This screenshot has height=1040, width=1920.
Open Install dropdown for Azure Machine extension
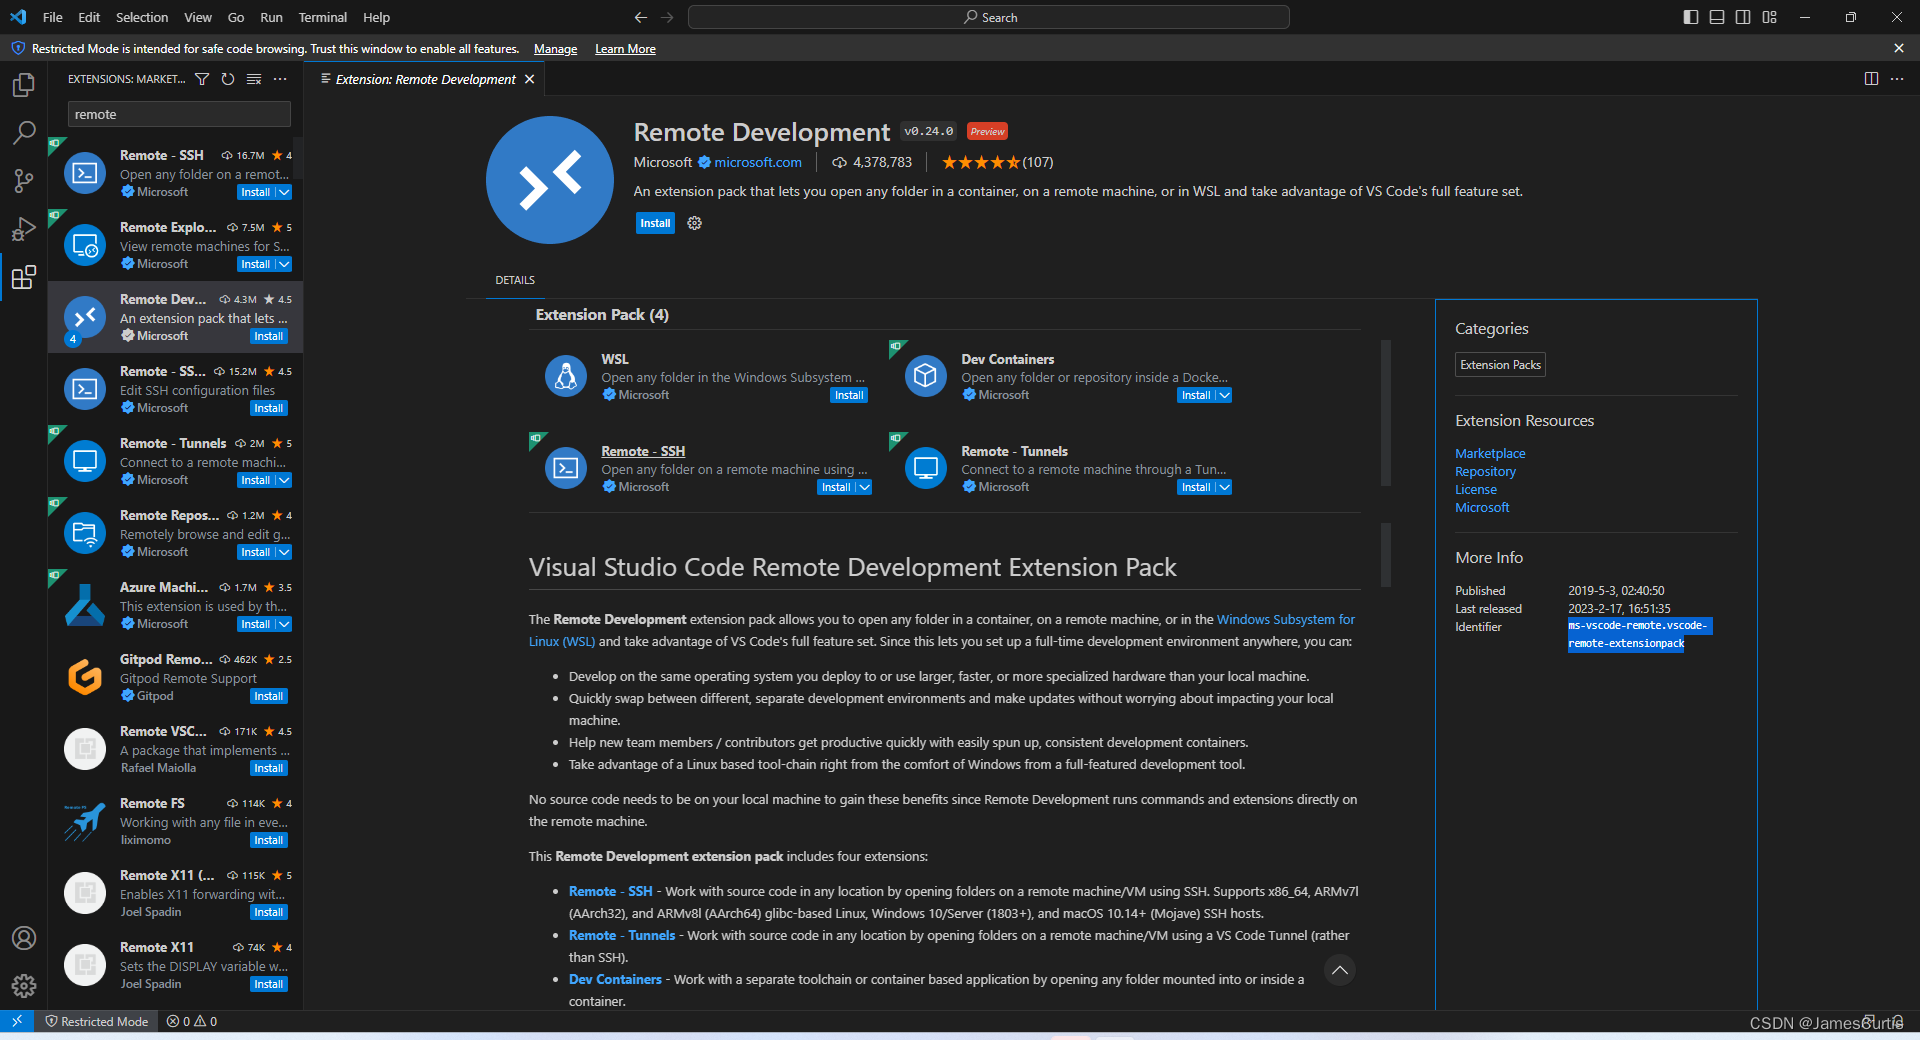coord(284,624)
